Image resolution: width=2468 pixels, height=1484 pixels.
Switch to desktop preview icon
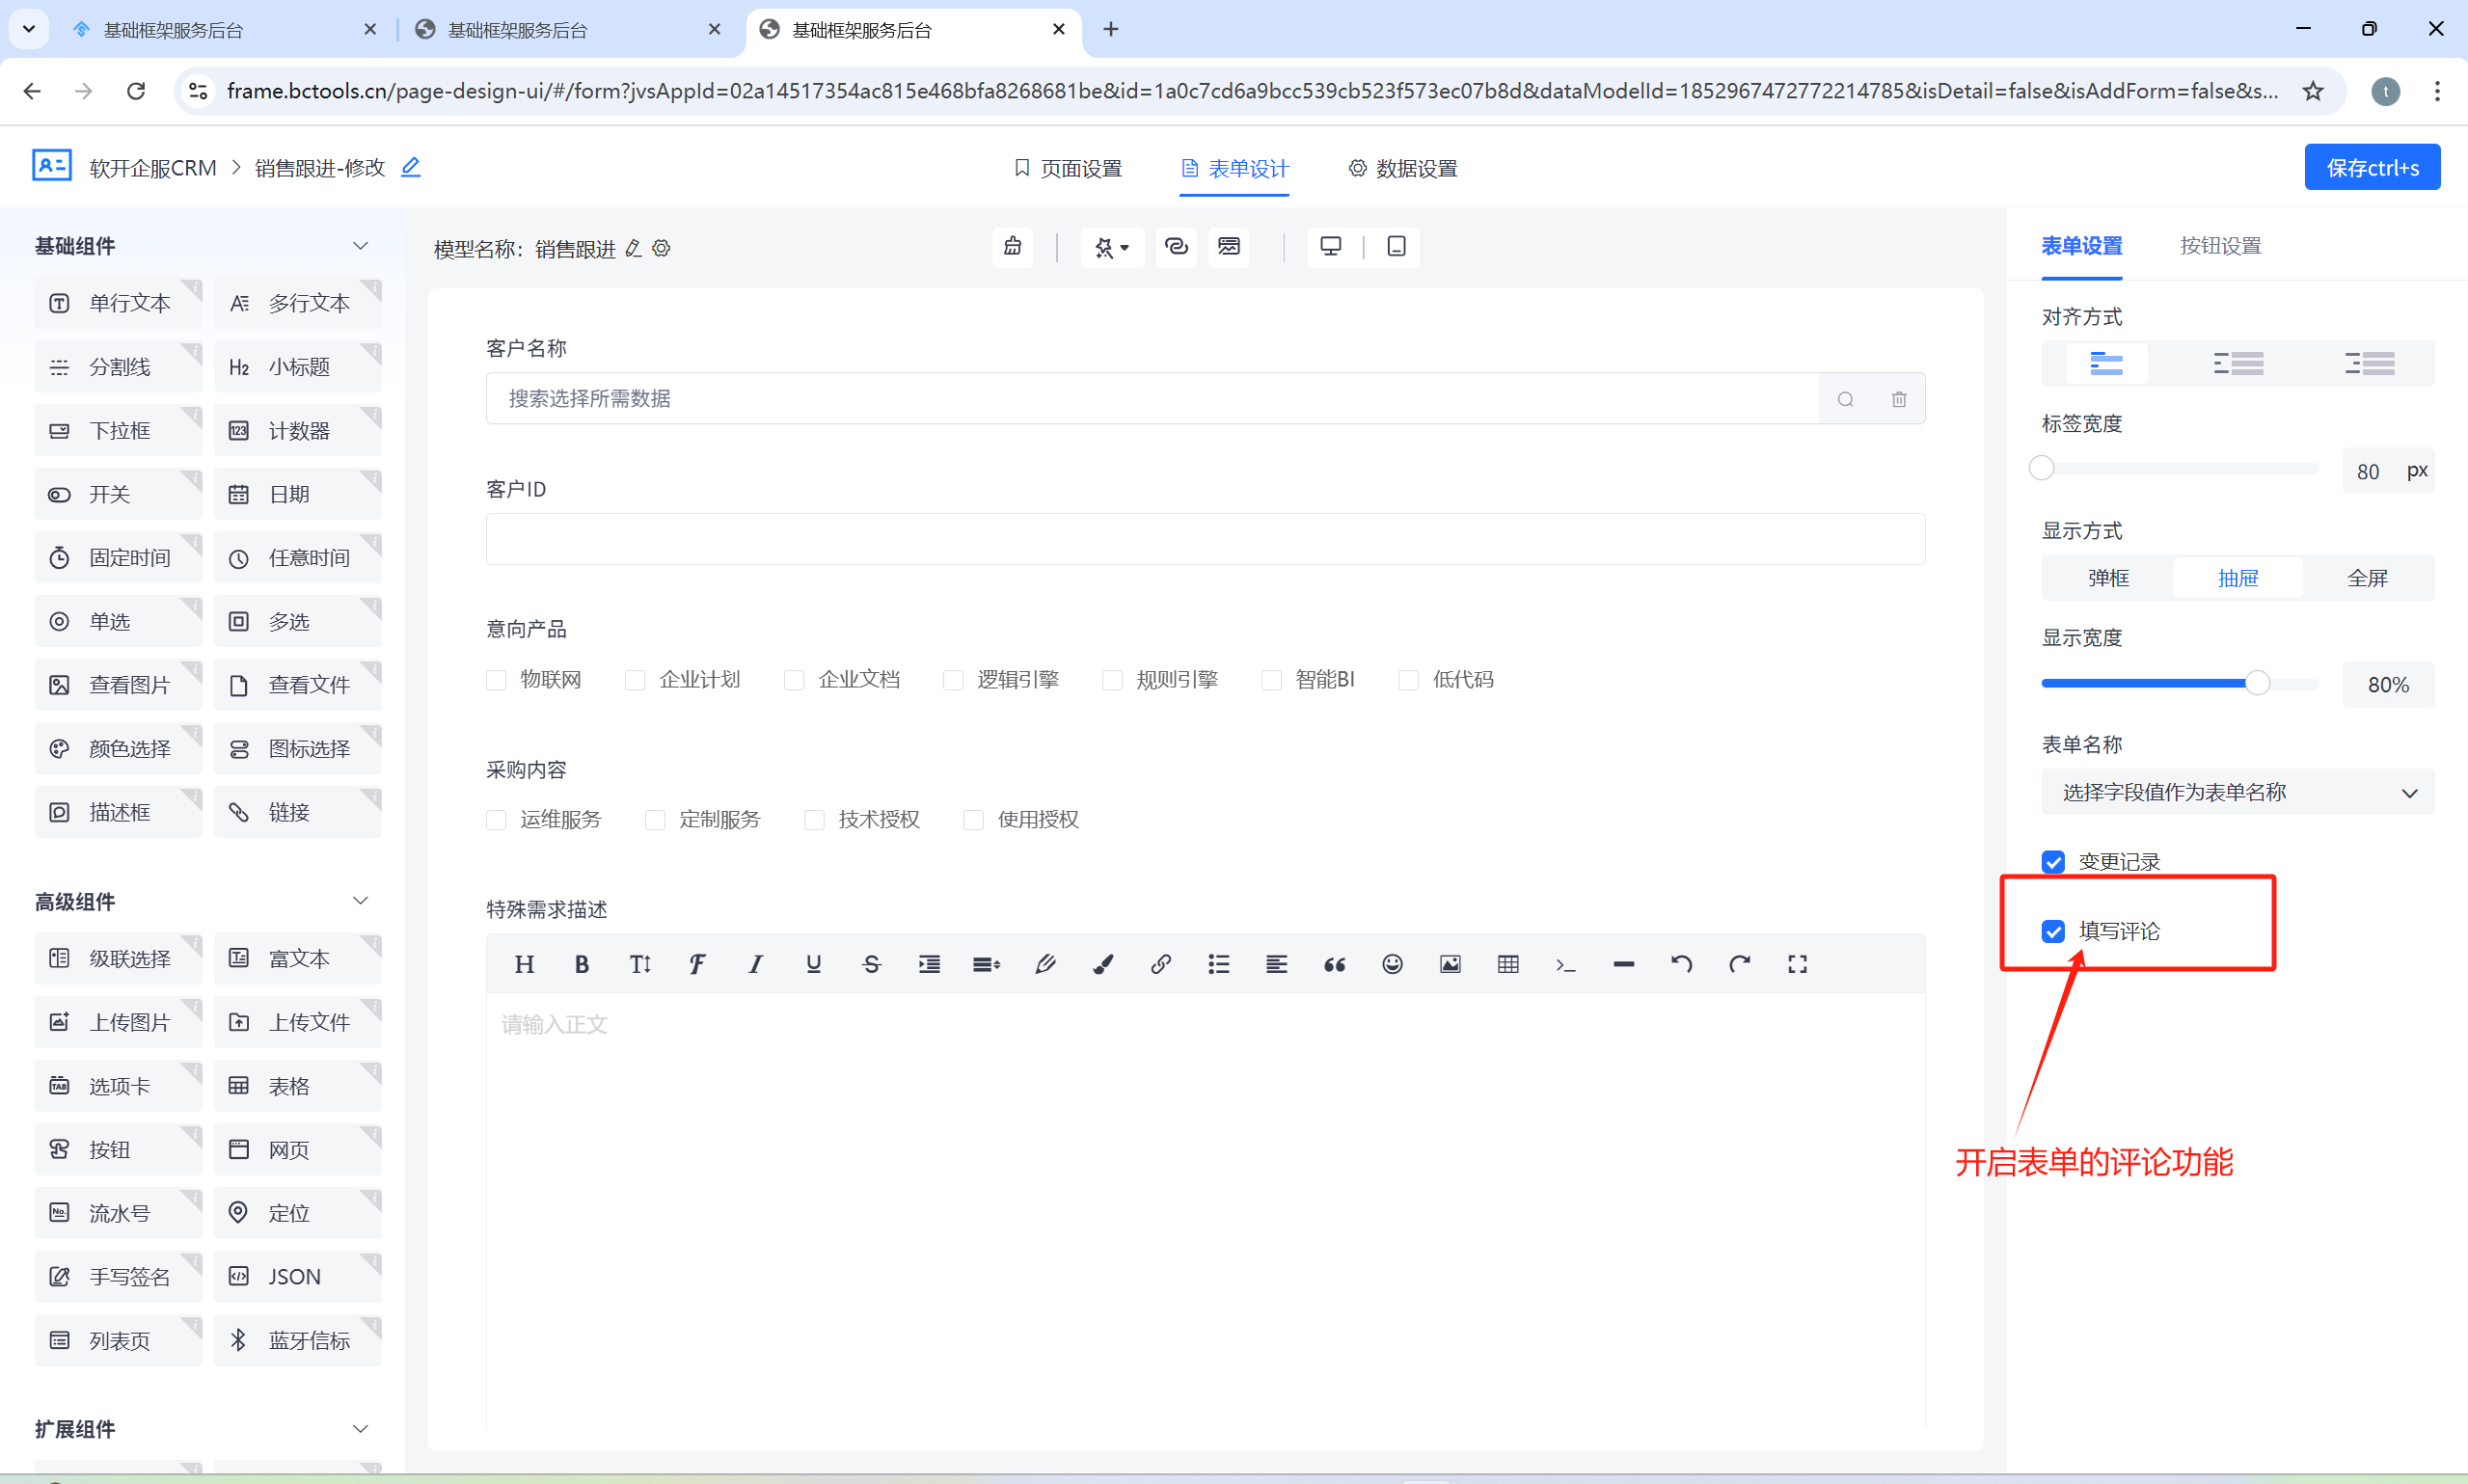pyautogui.click(x=1331, y=247)
